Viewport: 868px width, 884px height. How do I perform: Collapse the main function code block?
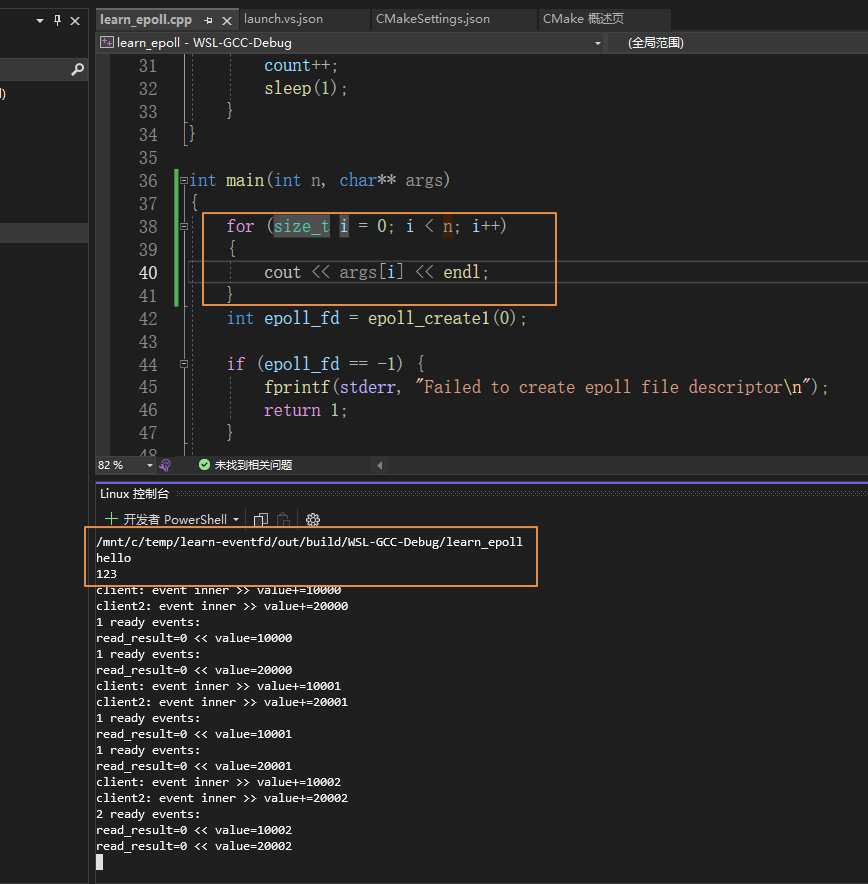182,179
